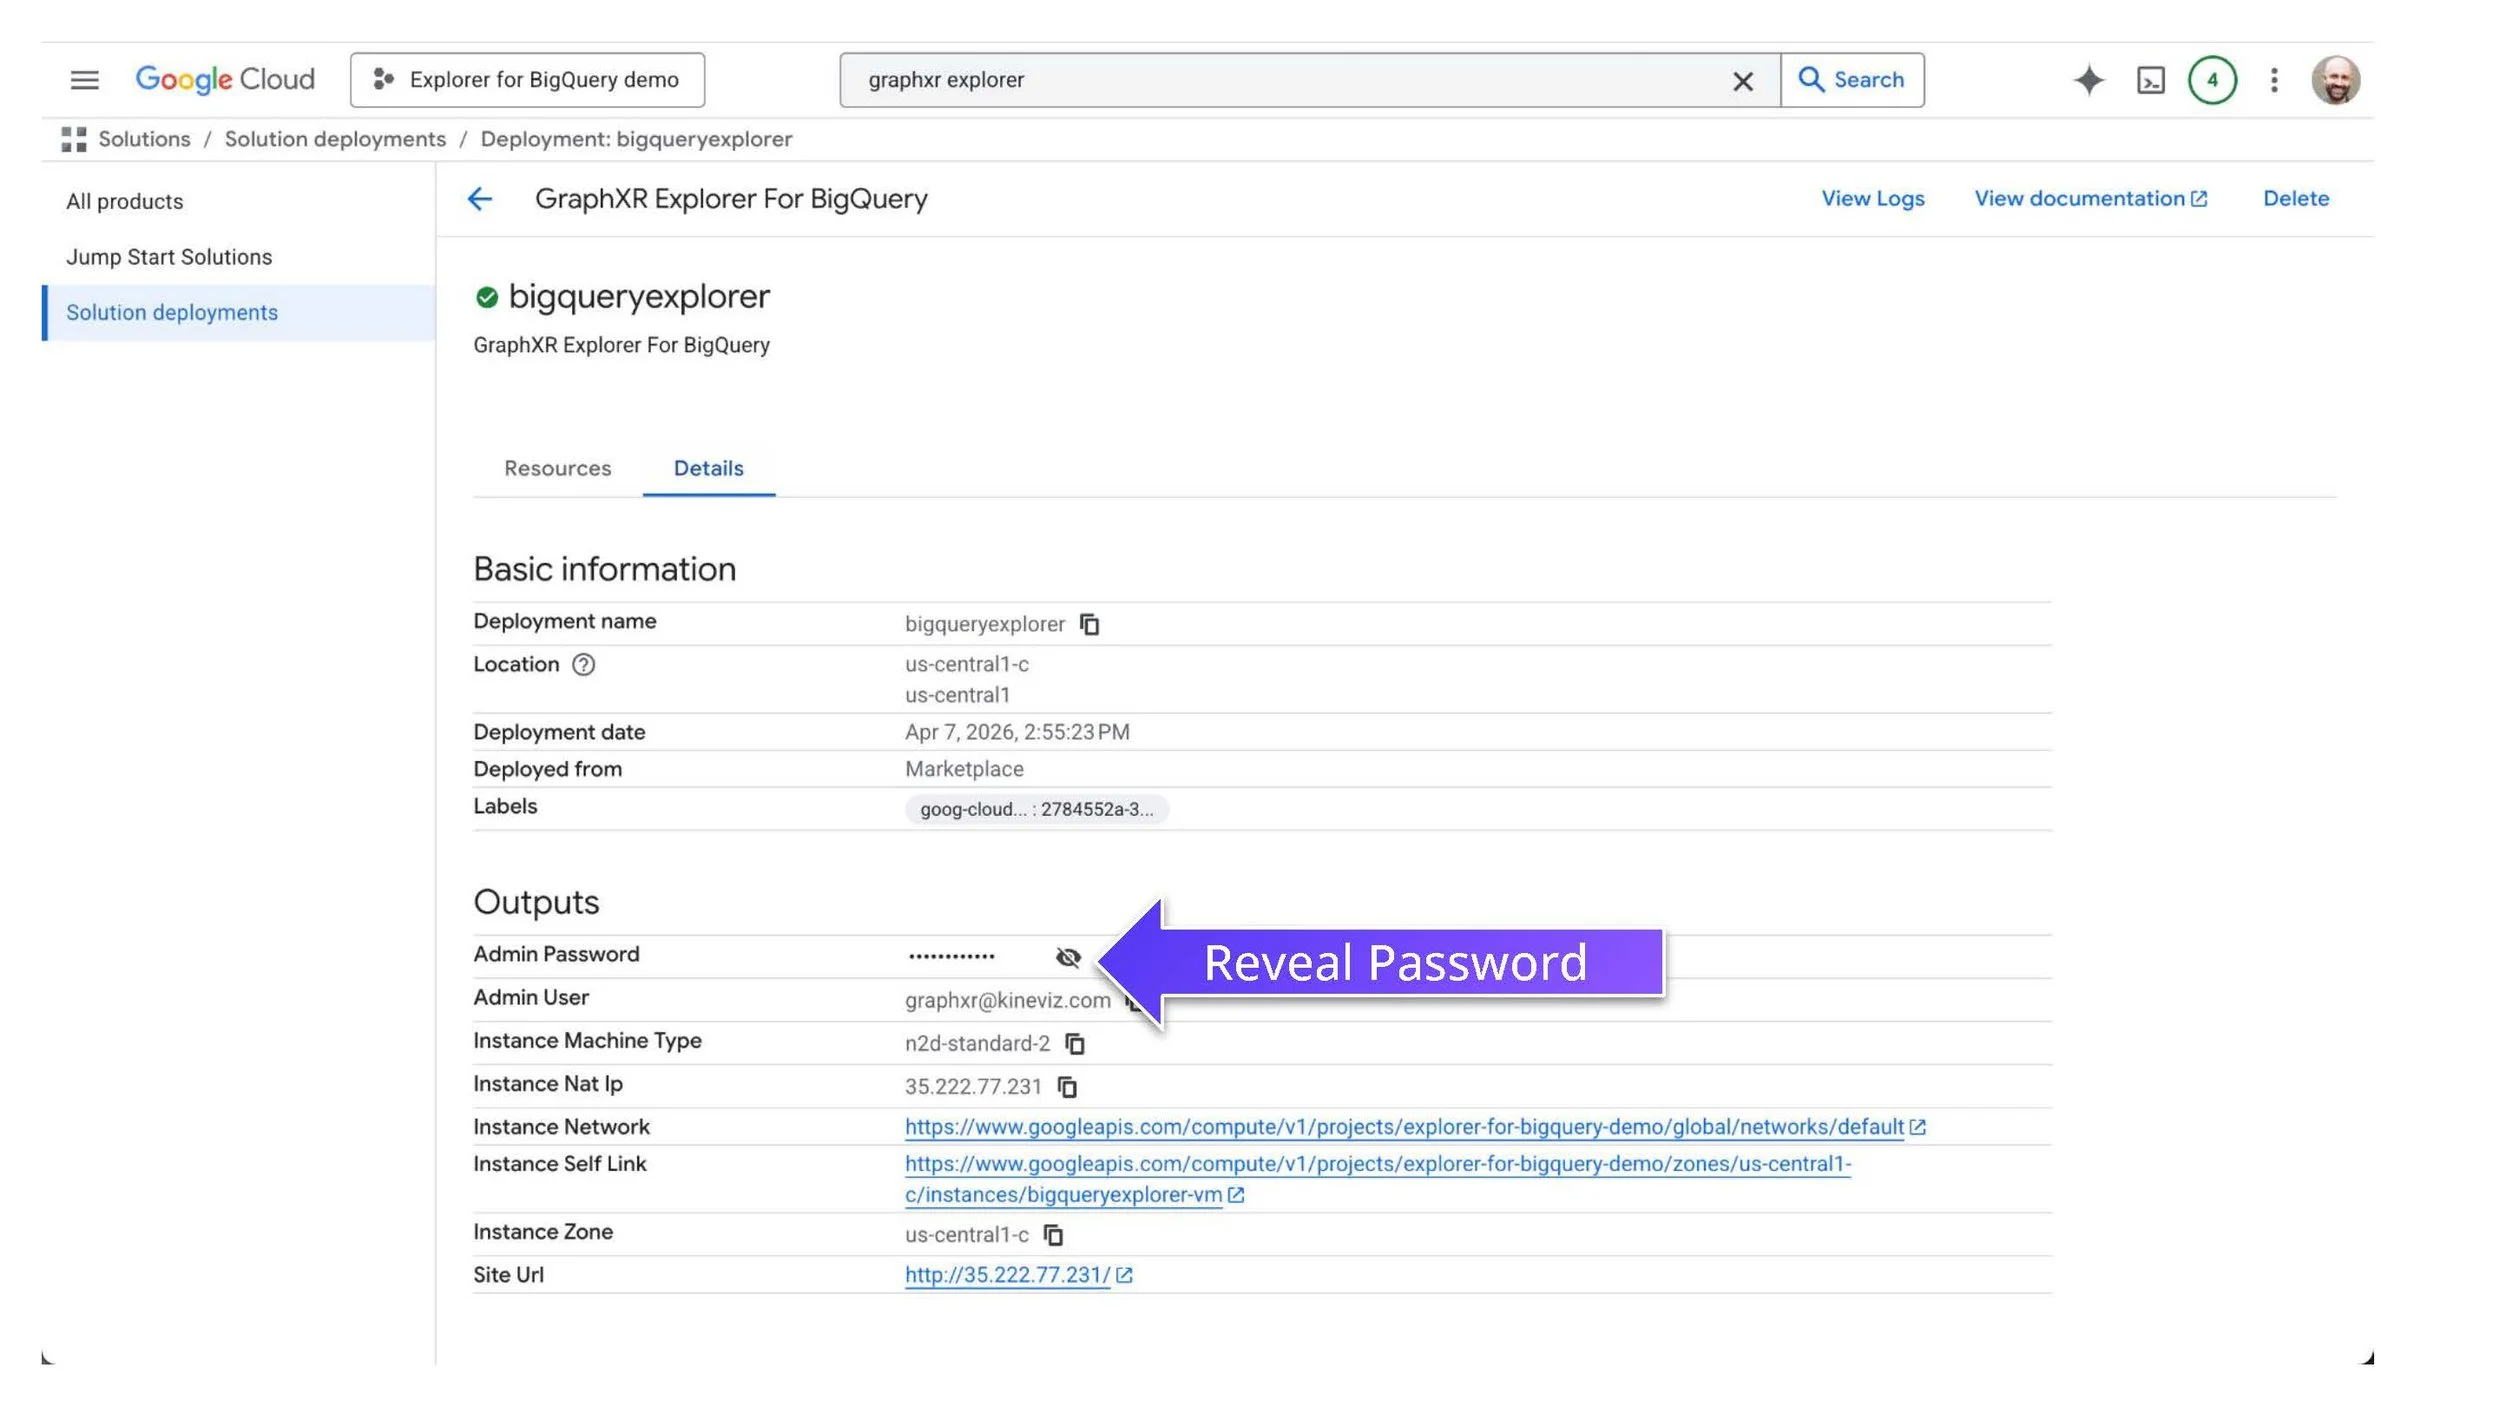Click into the graphxr explorer search field
Image resolution: width=2500 pixels, height=1406 pixels.
coord(1280,80)
